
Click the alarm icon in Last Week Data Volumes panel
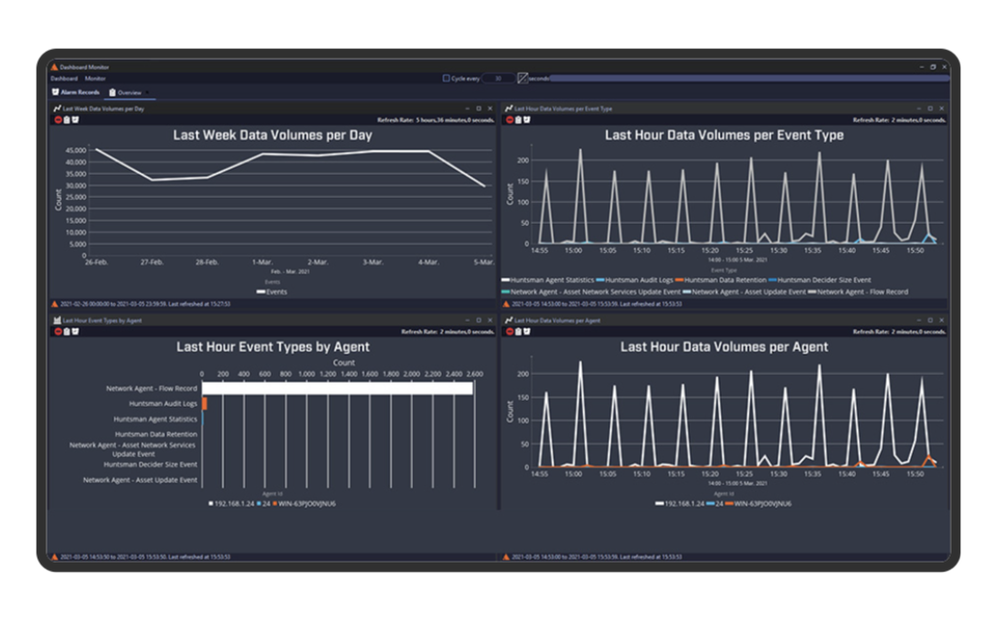click(x=75, y=120)
